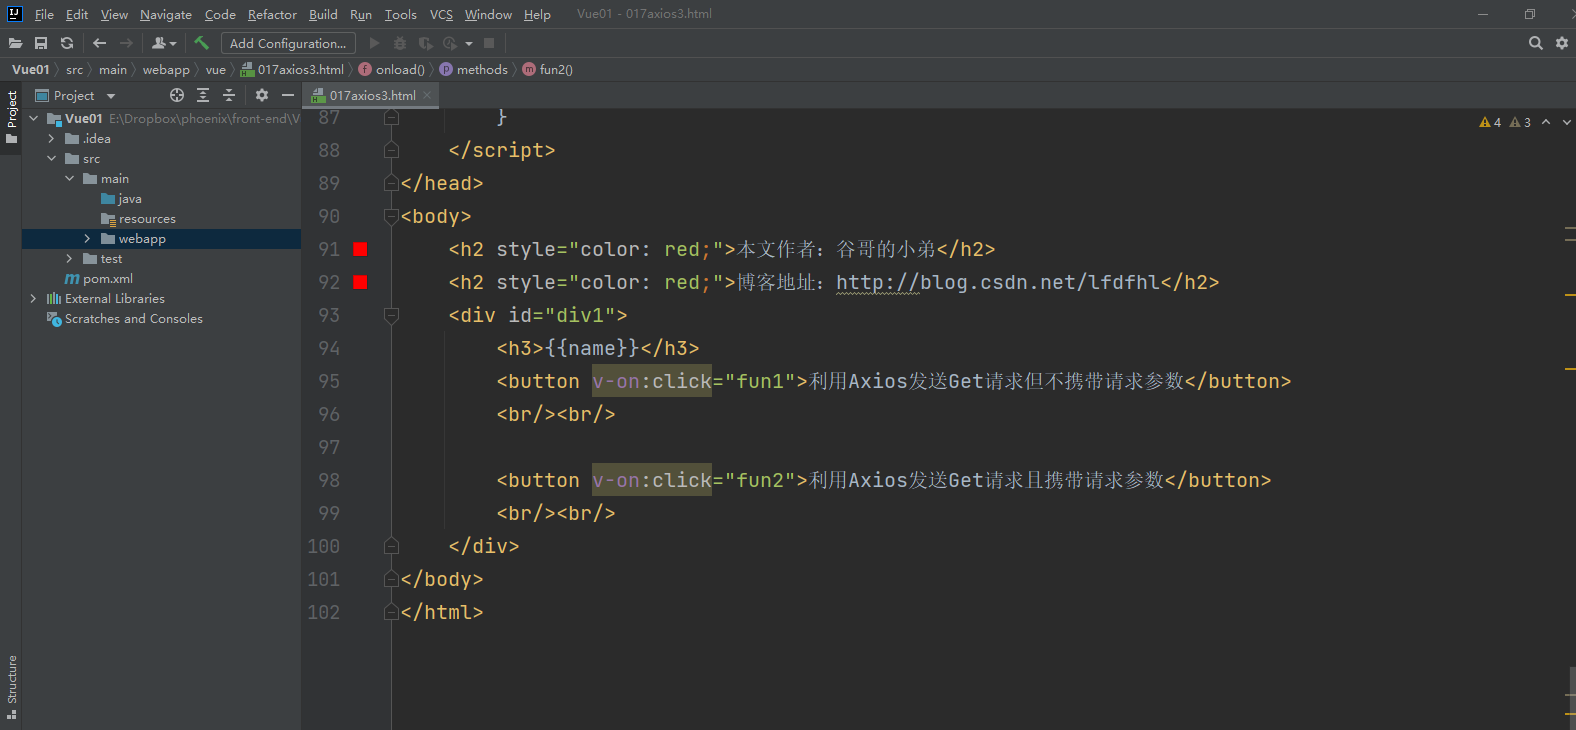Image resolution: width=1576 pixels, height=730 pixels.
Task: Click the Run play icon
Action: [x=374, y=43]
